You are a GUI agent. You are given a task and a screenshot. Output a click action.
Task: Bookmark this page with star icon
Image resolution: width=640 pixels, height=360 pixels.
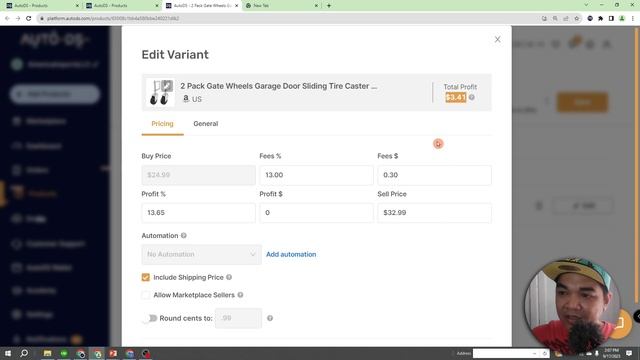pos(577,18)
